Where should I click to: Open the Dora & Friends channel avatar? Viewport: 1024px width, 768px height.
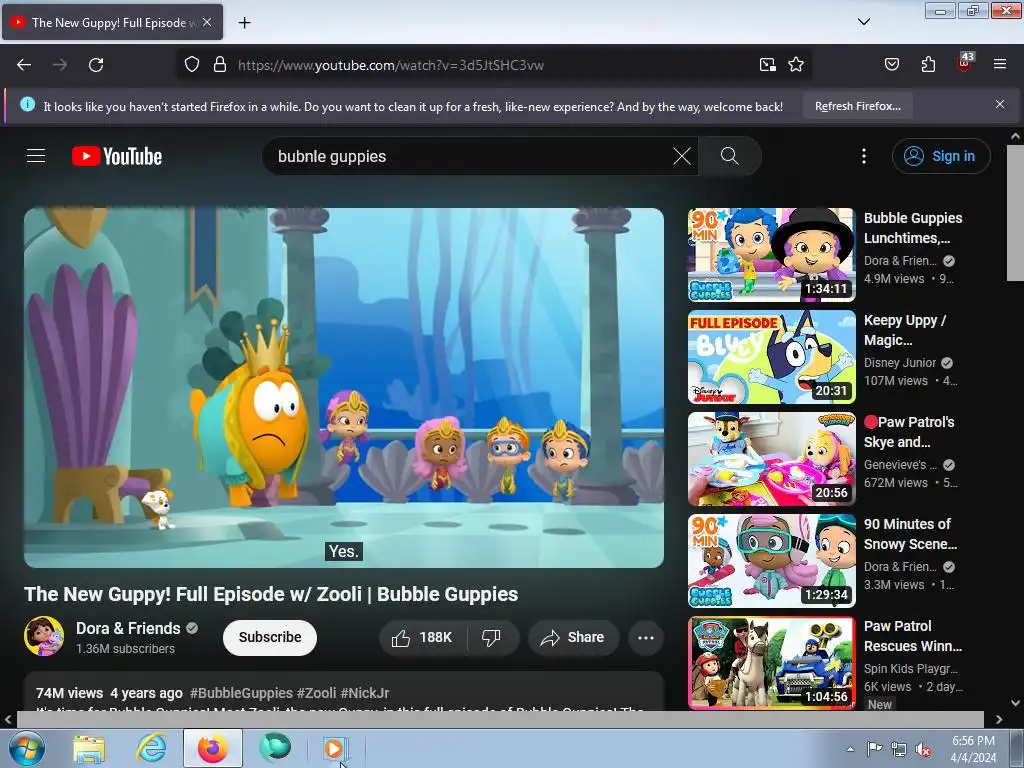[x=44, y=636]
